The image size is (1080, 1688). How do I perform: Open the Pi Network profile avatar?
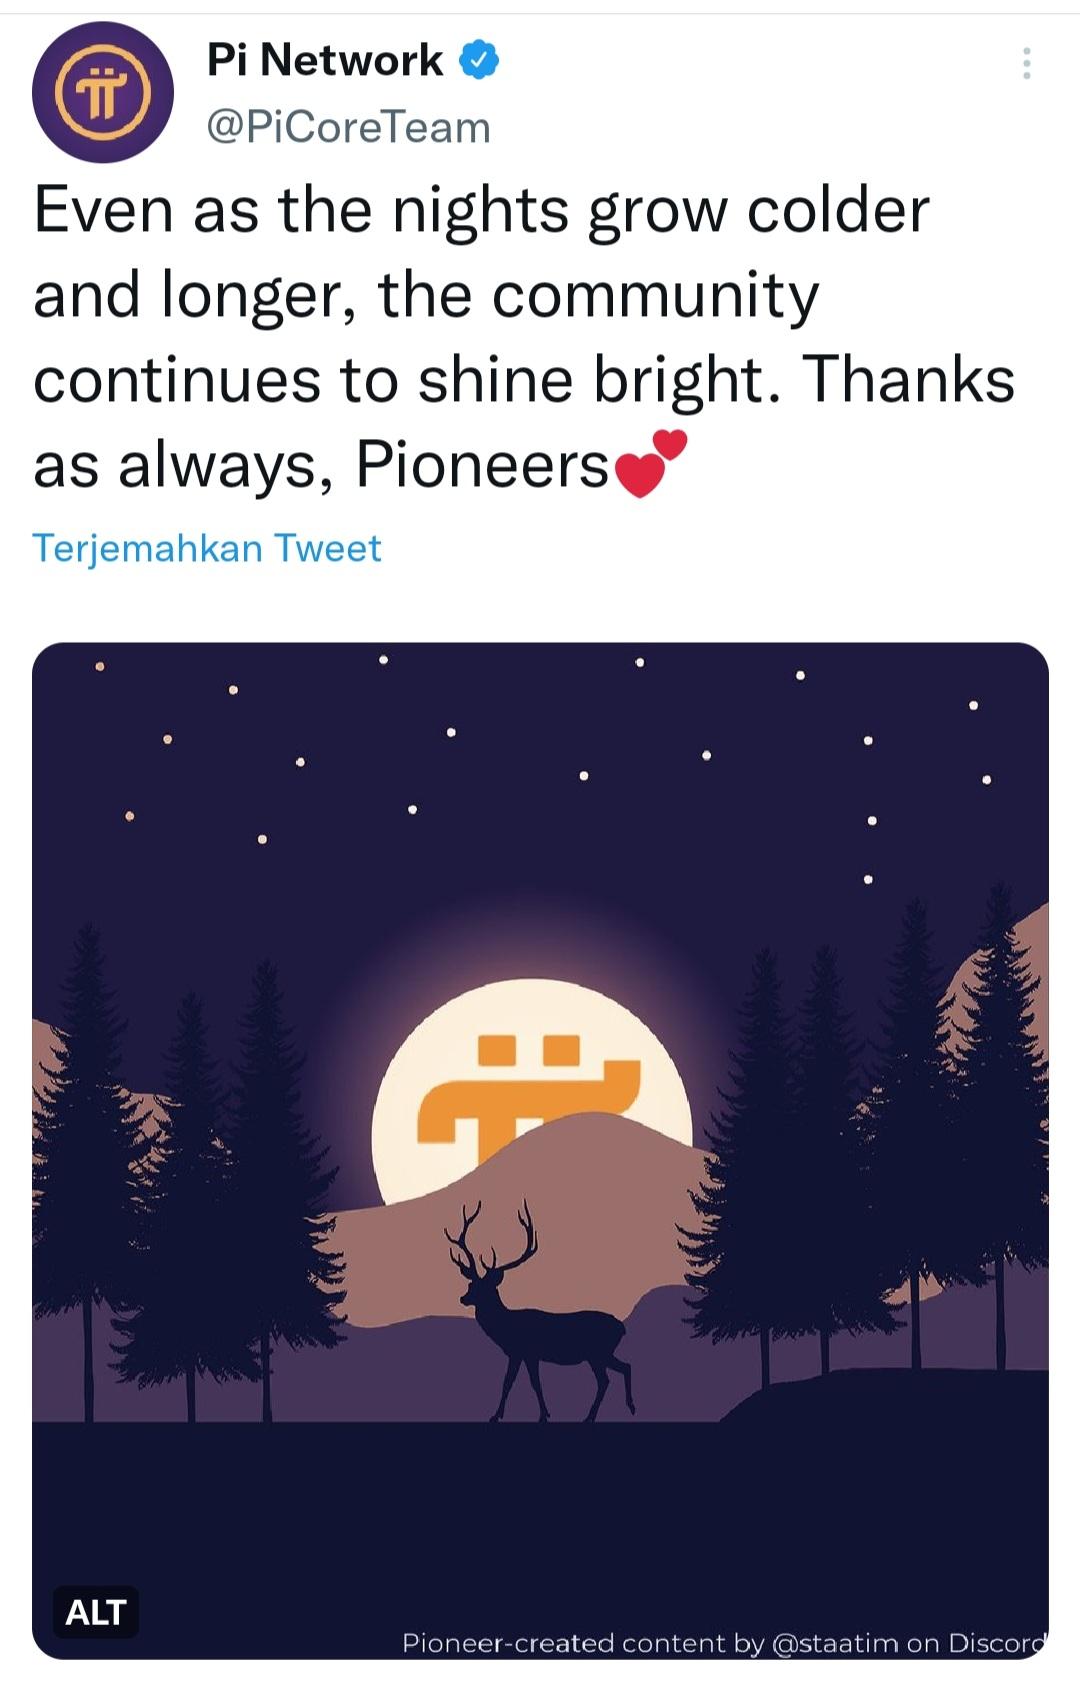point(102,92)
